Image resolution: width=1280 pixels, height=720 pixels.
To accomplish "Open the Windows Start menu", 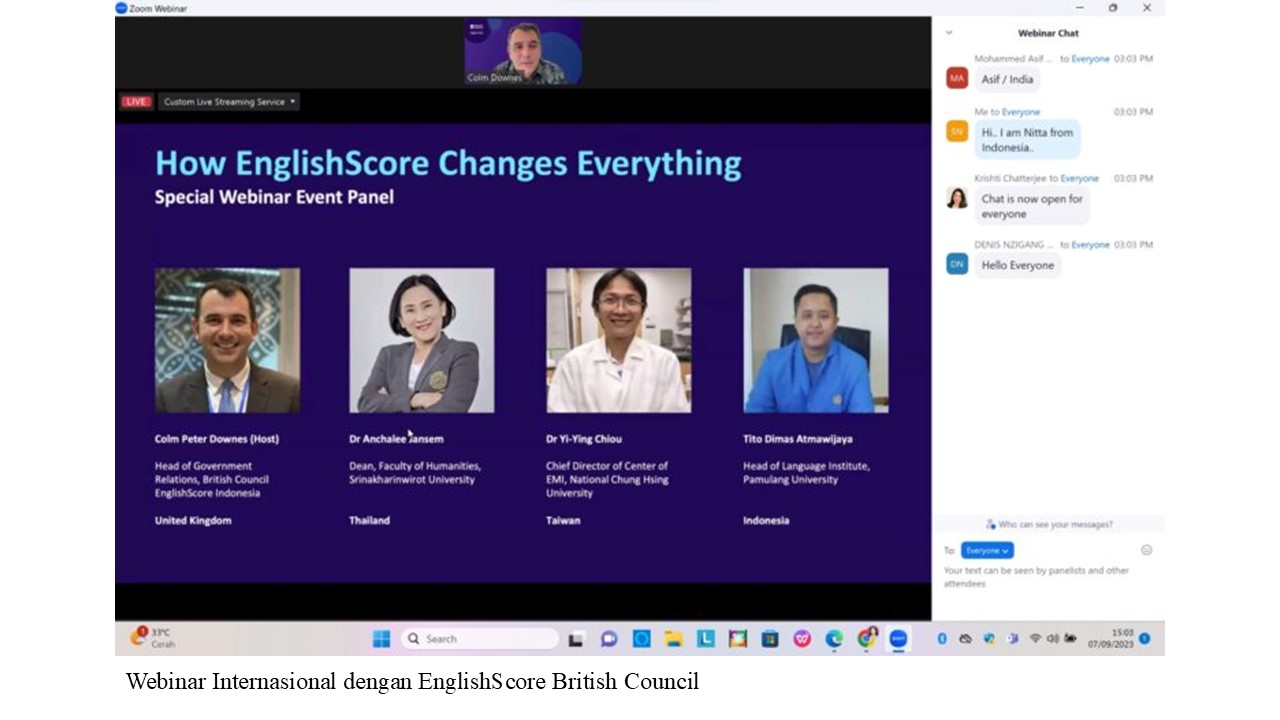I will coord(381,639).
